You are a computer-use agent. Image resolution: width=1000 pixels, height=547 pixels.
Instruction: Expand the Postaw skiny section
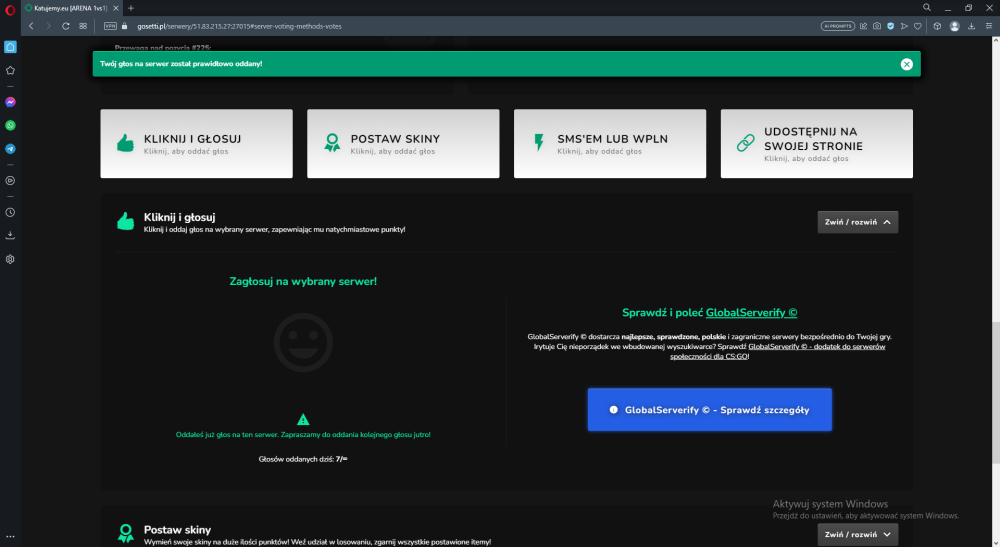pos(858,534)
